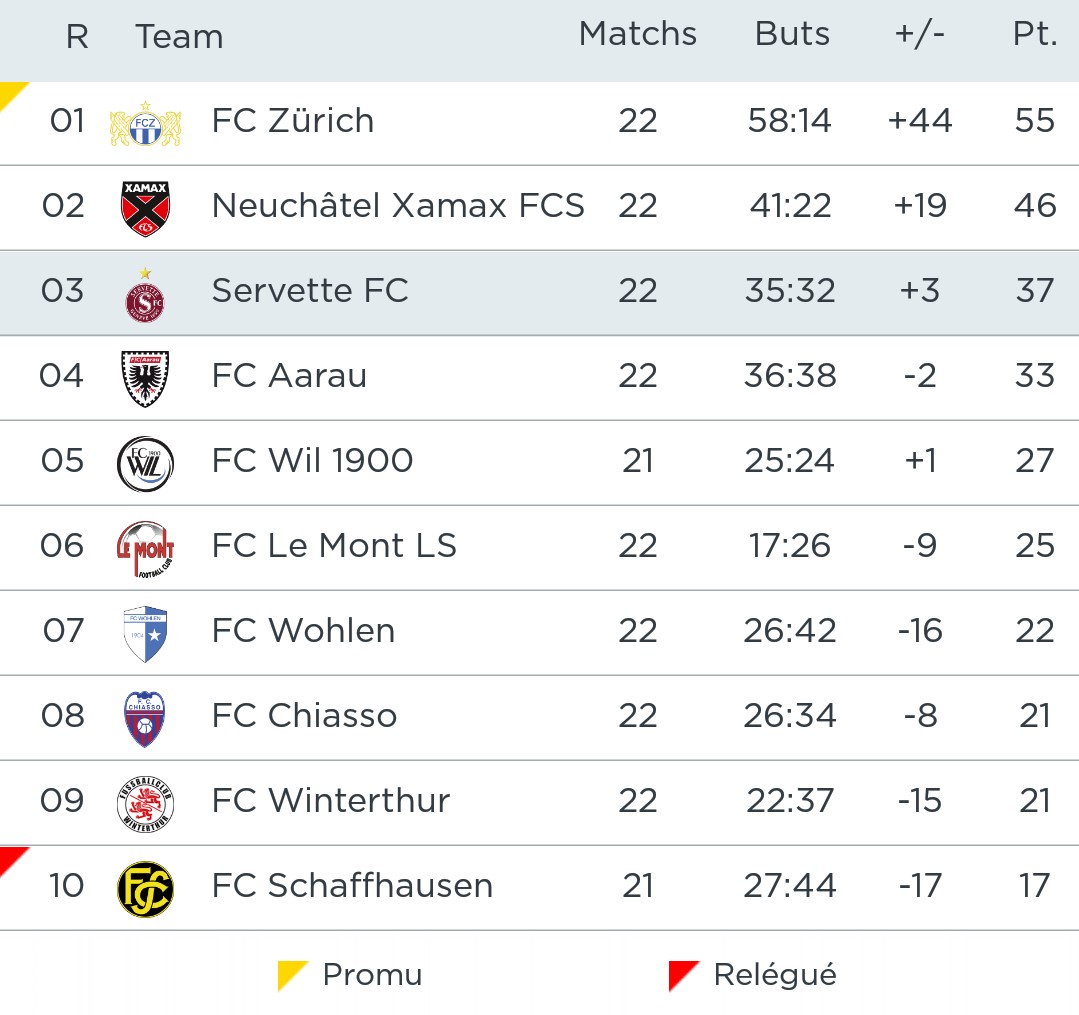Click the FC Chiasso crest icon

point(145,718)
